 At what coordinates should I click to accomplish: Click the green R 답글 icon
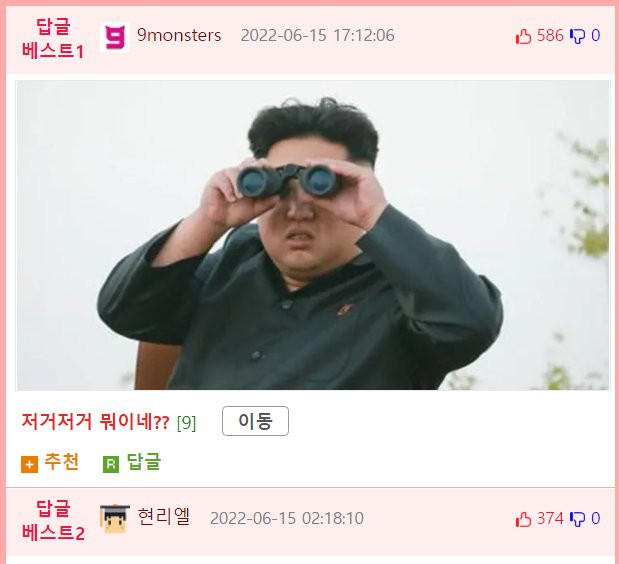click(111, 464)
